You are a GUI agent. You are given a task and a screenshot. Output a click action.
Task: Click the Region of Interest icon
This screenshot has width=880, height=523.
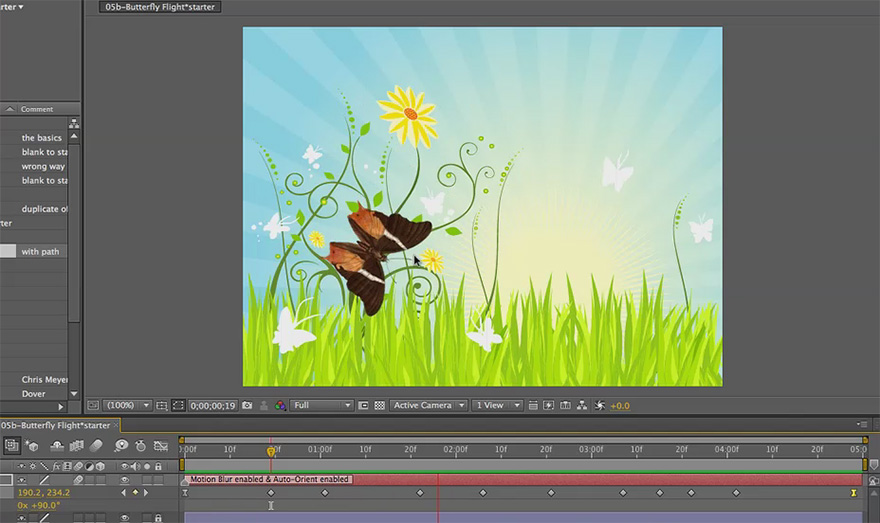(x=363, y=405)
